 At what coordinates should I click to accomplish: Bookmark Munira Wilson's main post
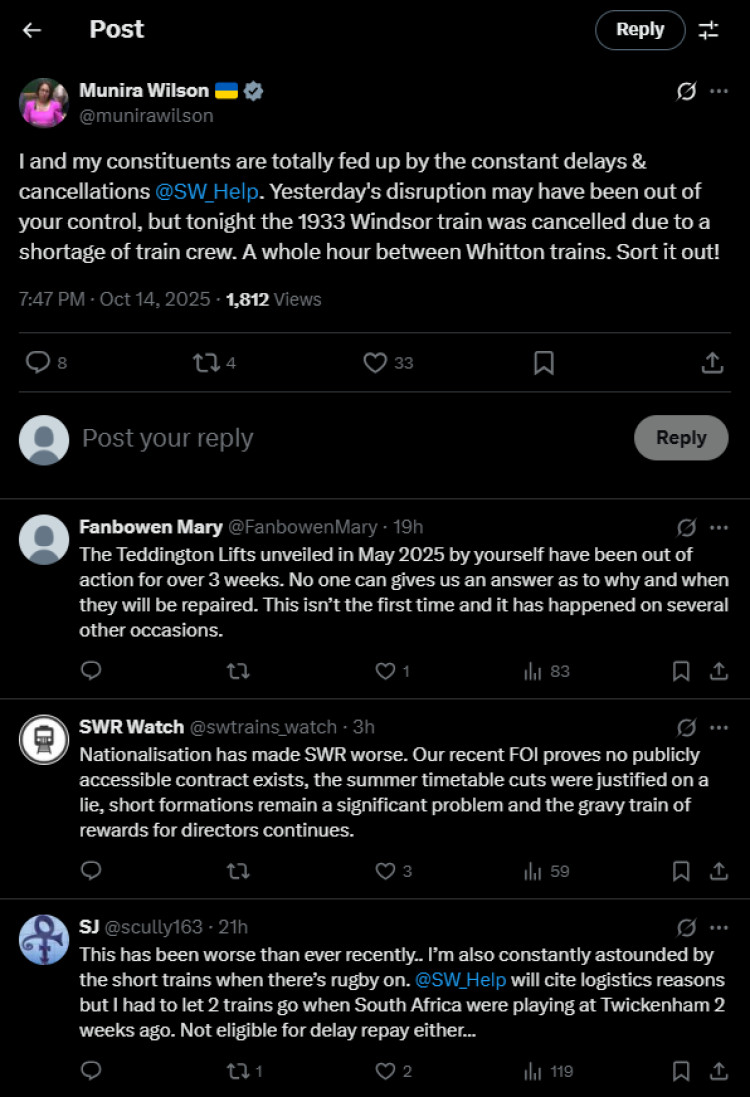click(x=544, y=362)
